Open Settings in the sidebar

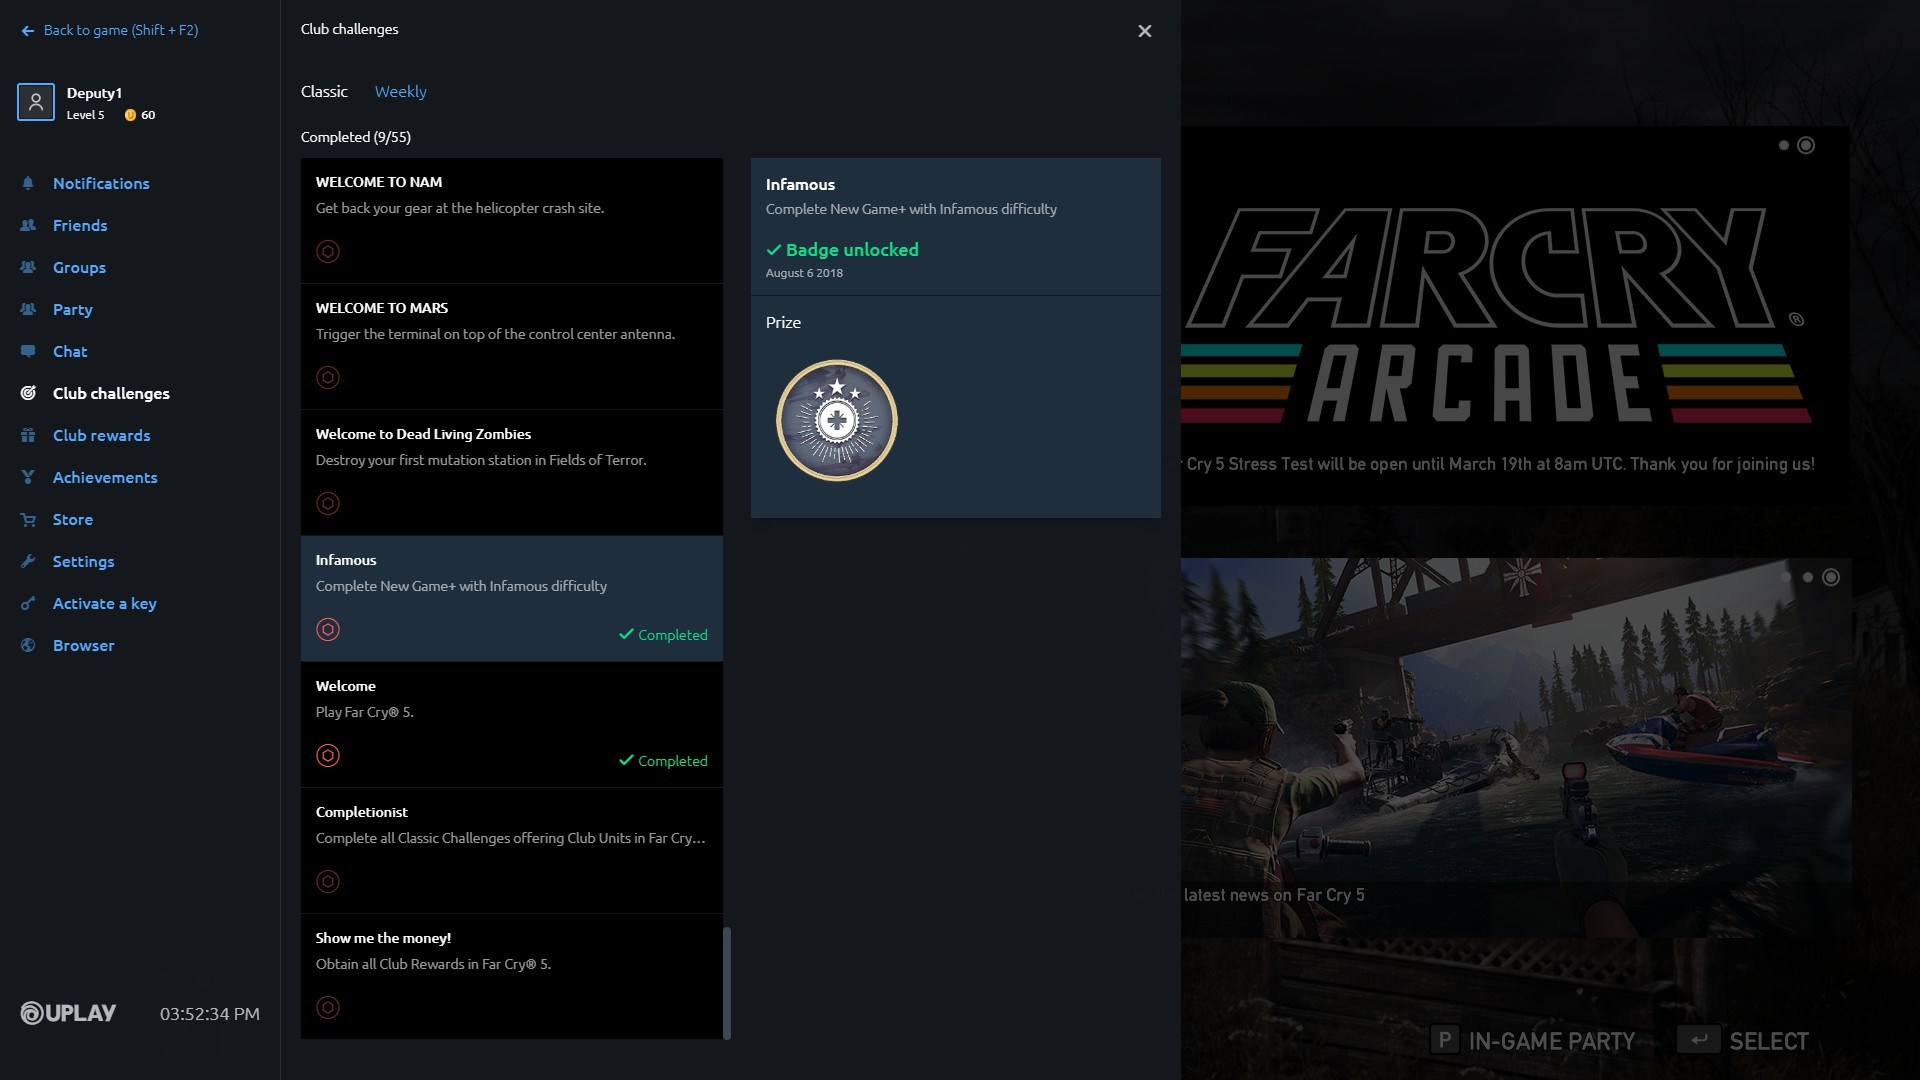point(83,561)
